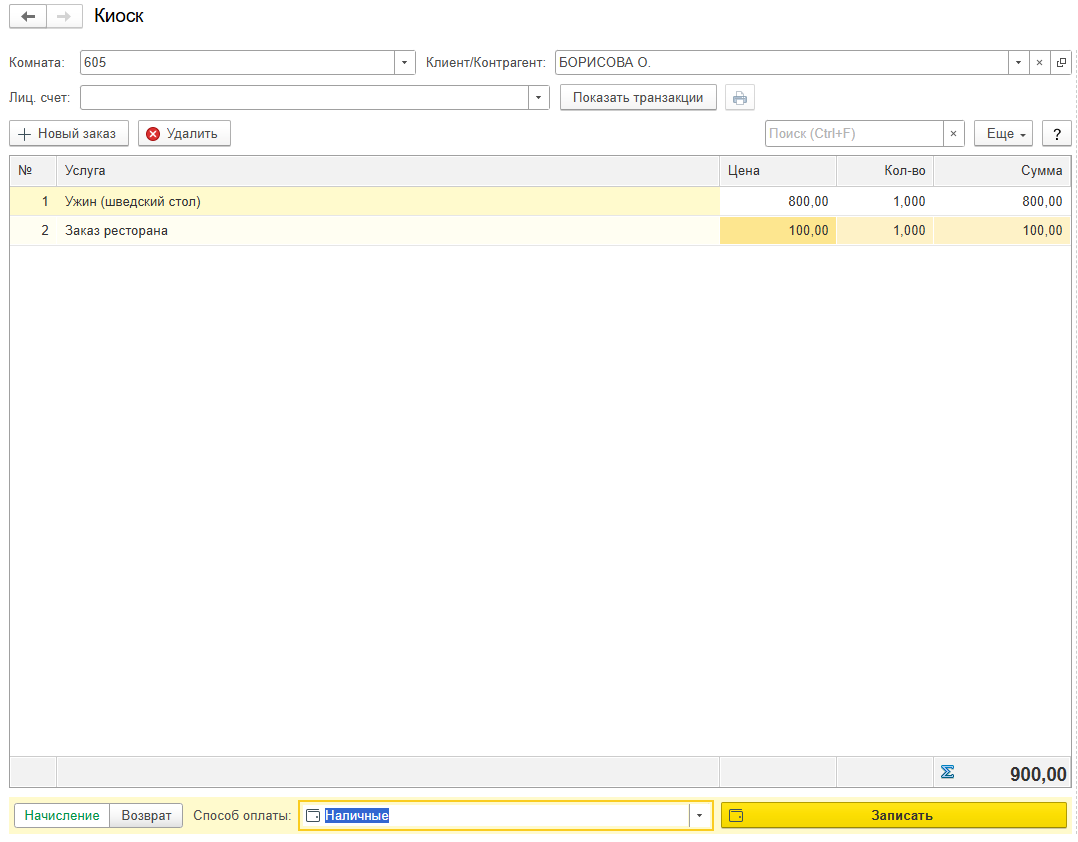Click Показать транзакции
This screenshot has width=1078, height=842.
pos(638,98)
